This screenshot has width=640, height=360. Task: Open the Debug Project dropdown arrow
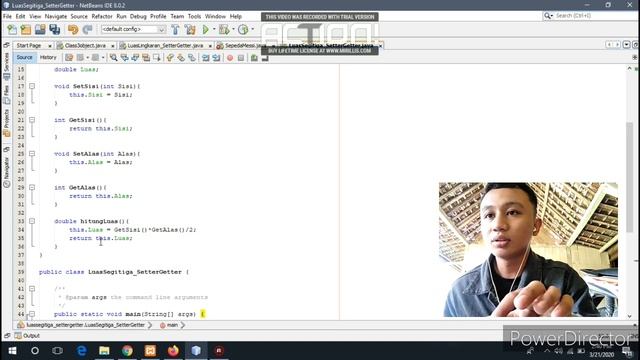pos(233,29)
